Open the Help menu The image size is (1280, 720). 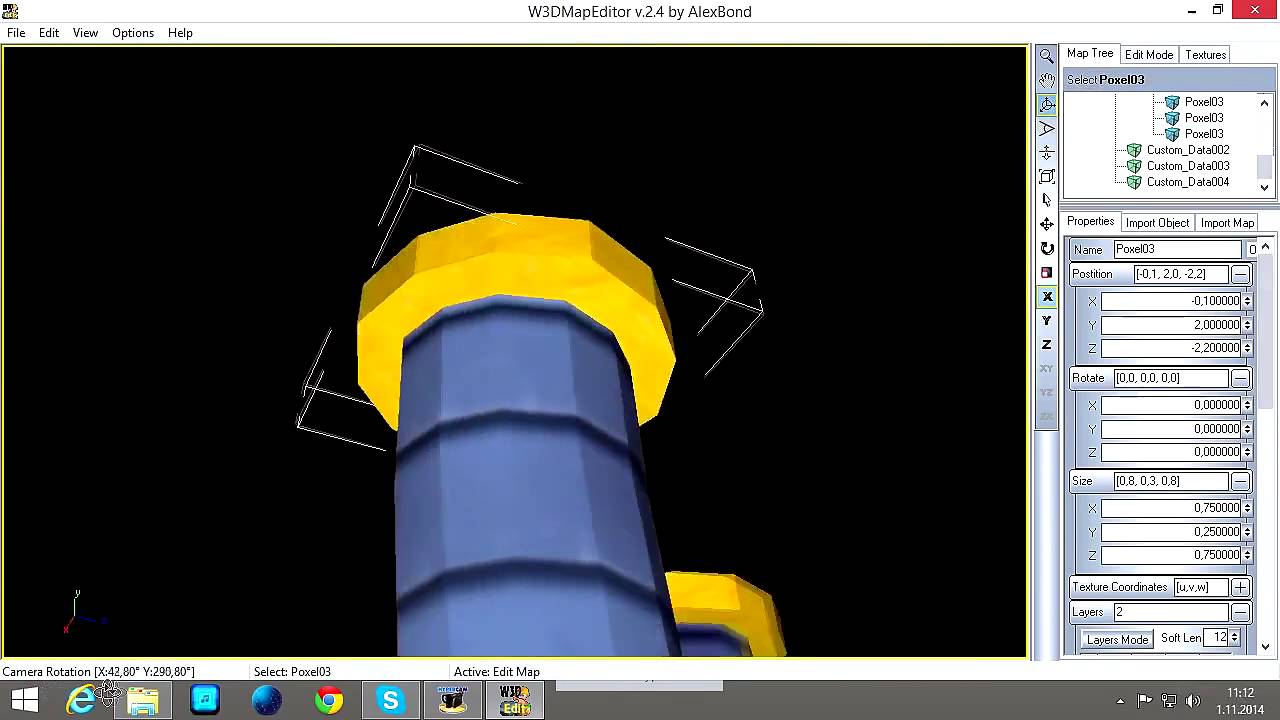click(x=180, y=33)
